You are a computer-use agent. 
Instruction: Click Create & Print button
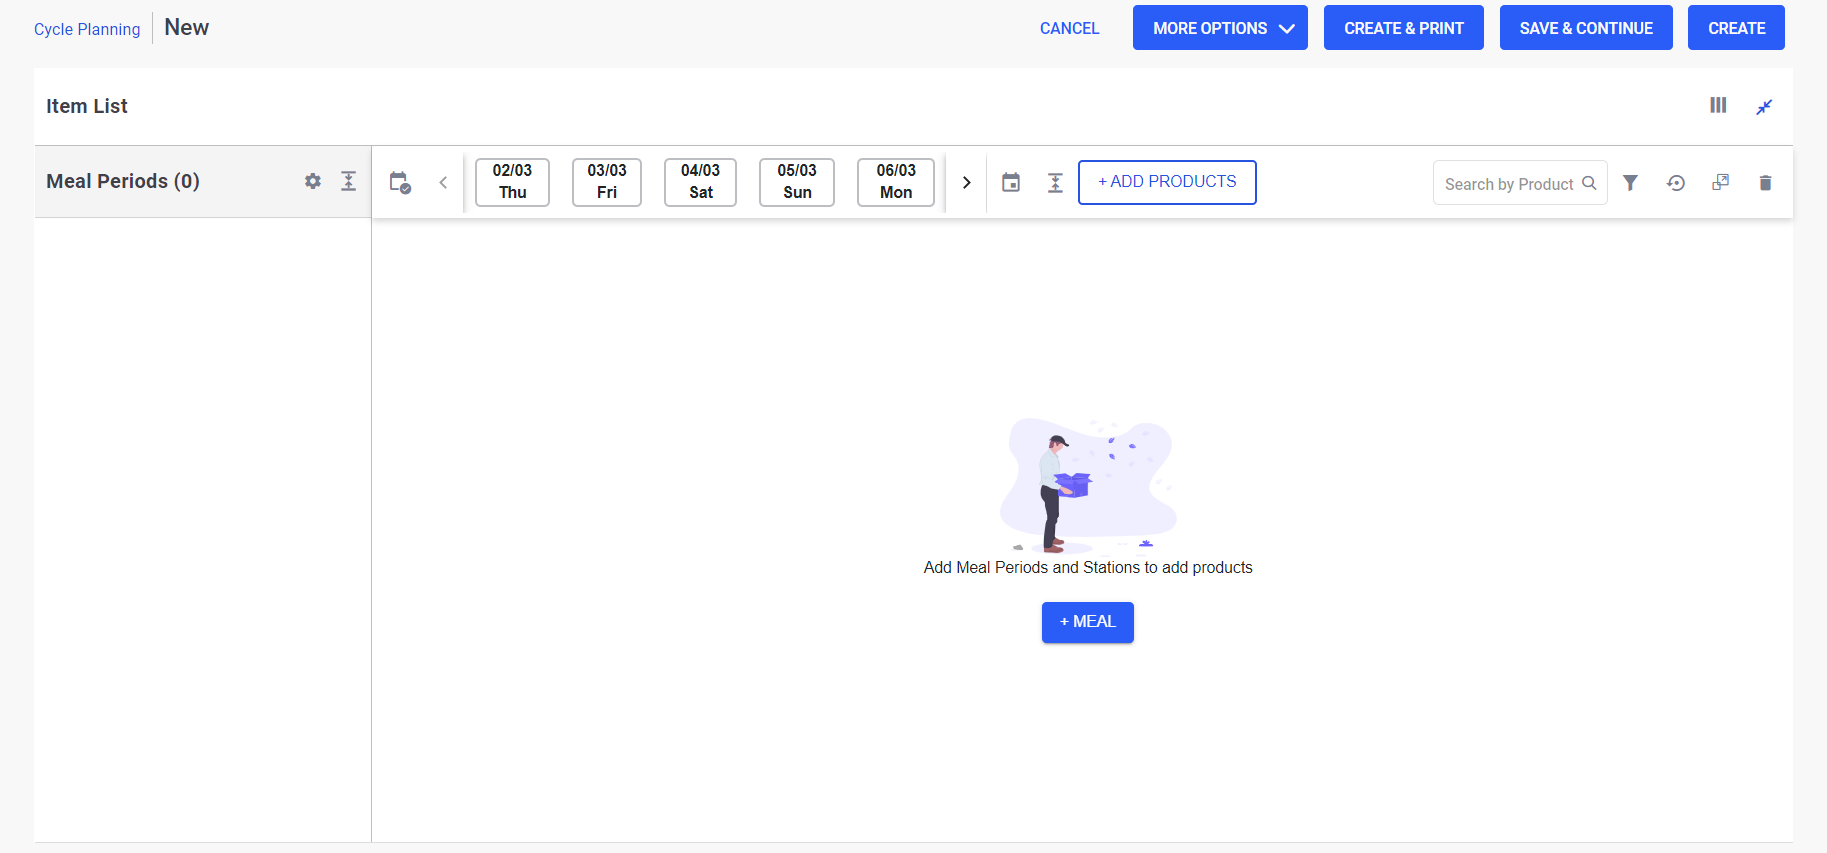(1404, 28)
